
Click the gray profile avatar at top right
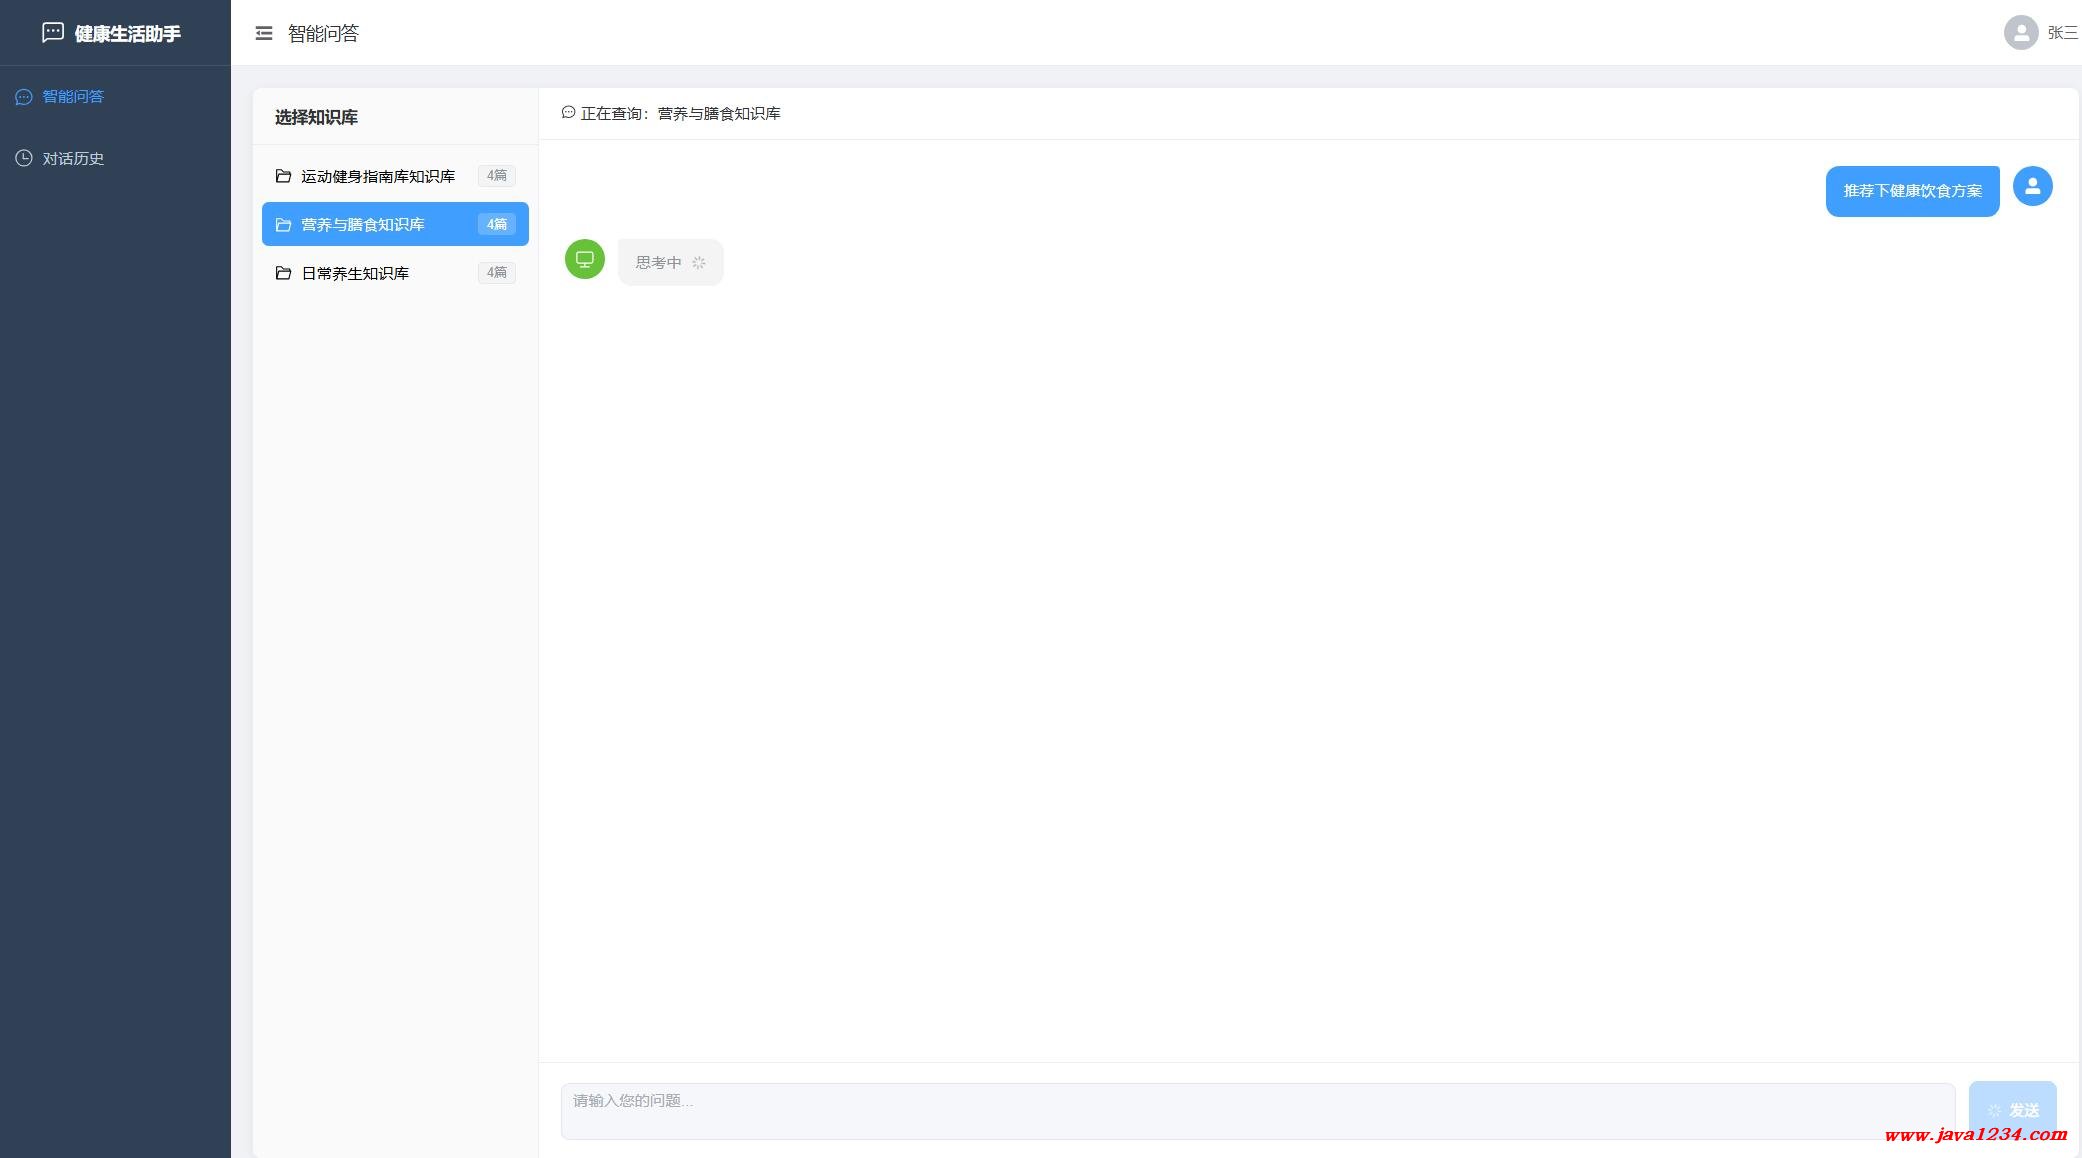(x=2020, y=33)
